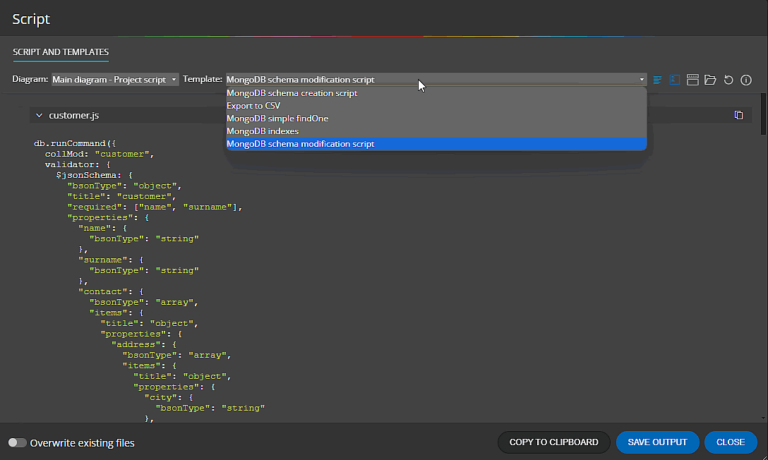This screenshot has width=768, height=460.
Task: Open the templates folder icon
Action: click(709, 79)
